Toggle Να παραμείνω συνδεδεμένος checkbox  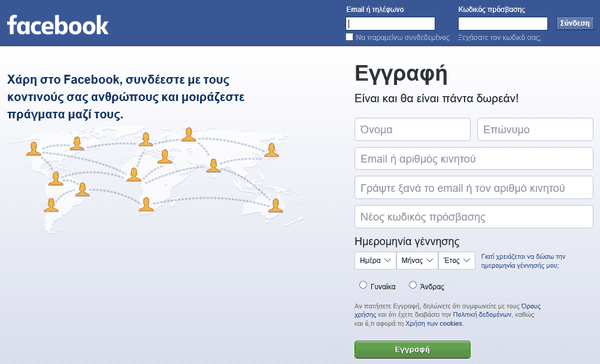point(349,37)
